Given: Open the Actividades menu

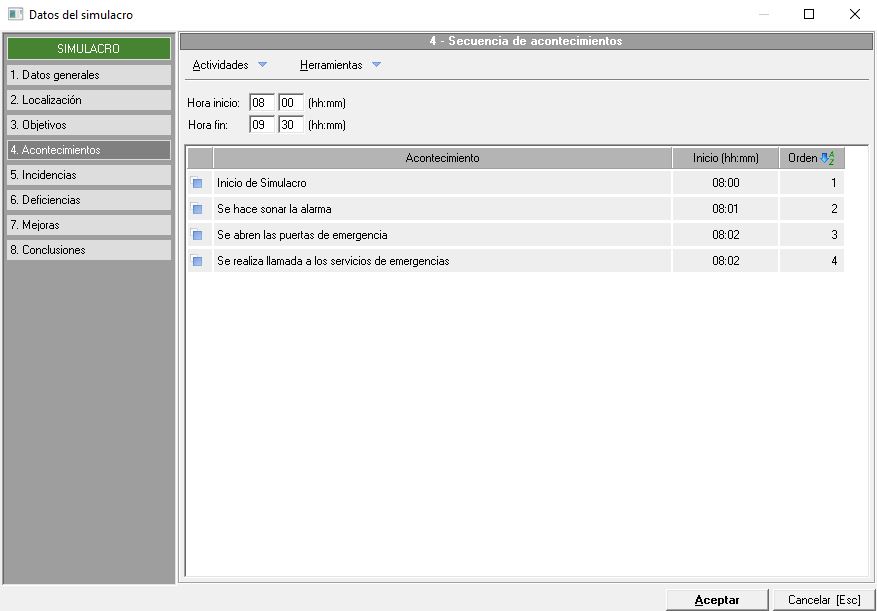Looking at the screenshot, I should point(221,65).
